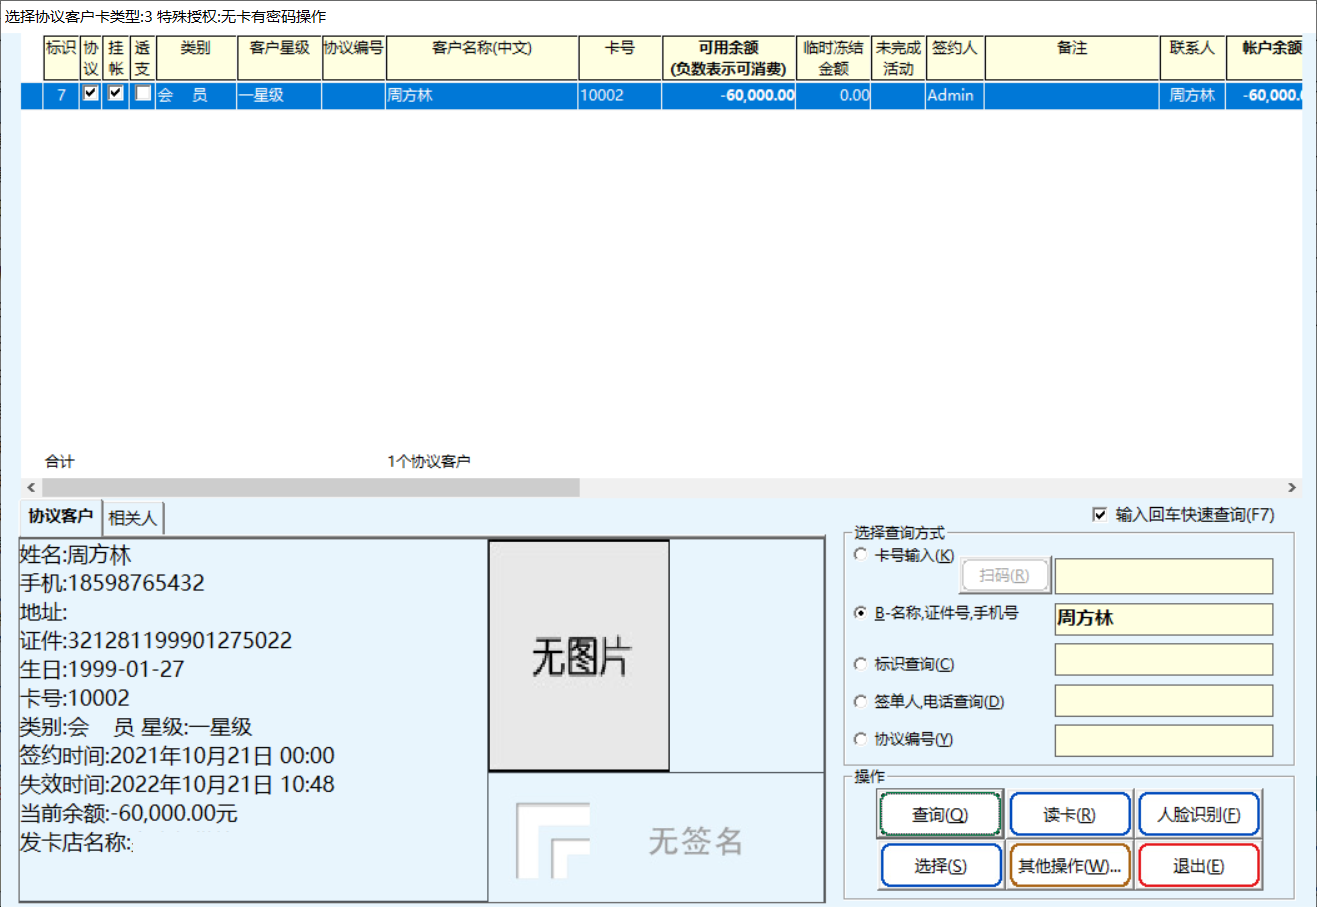1318x910 pixels.
Task: Start 人脸识别(F) recognition
Action: coord(1199,815)
